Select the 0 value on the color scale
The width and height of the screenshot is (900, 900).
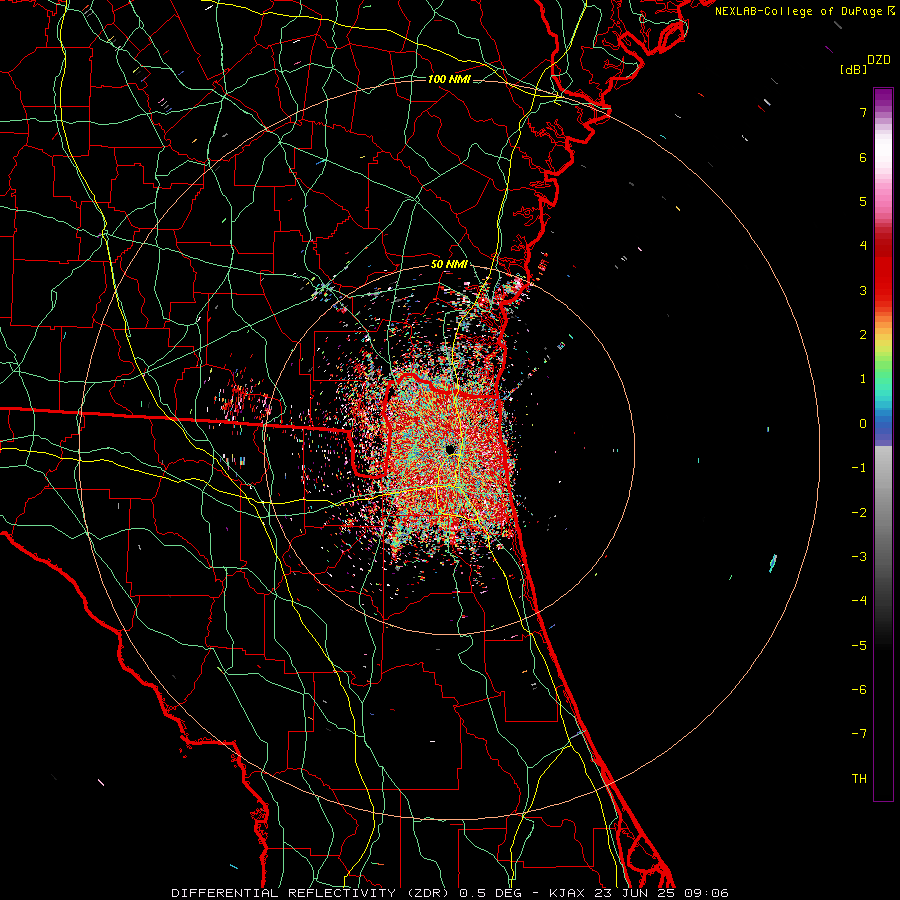(863, 424)
